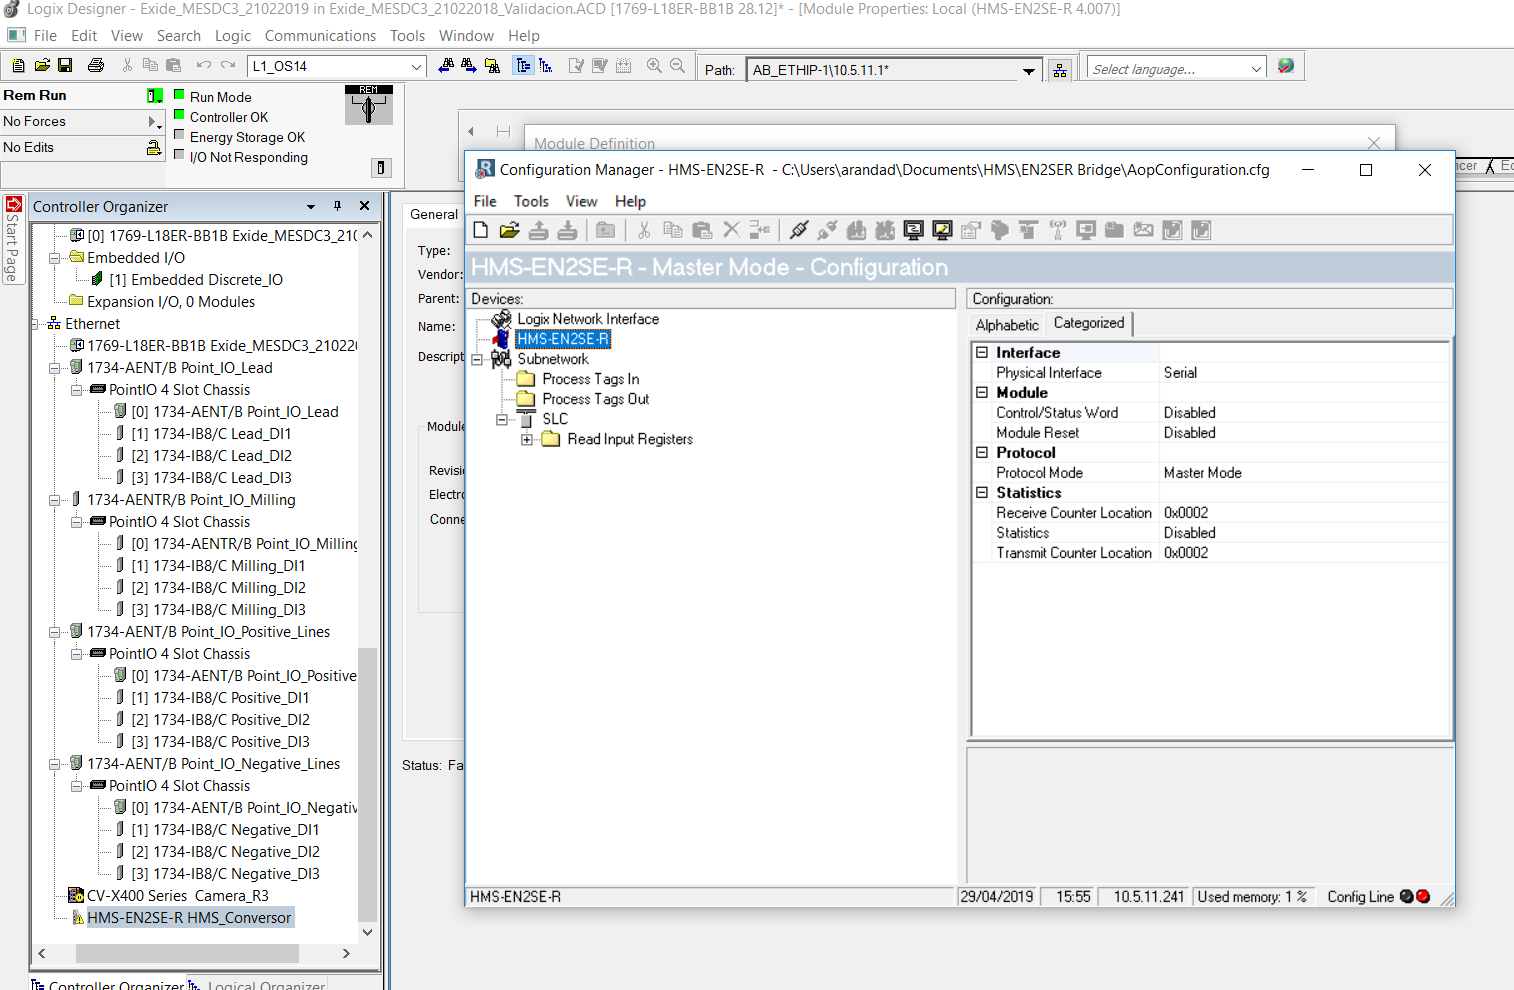The width and height of the screenshot is (1514, 990).
Task: Click the Print icon in main toolbar
Action: [96, 66]
